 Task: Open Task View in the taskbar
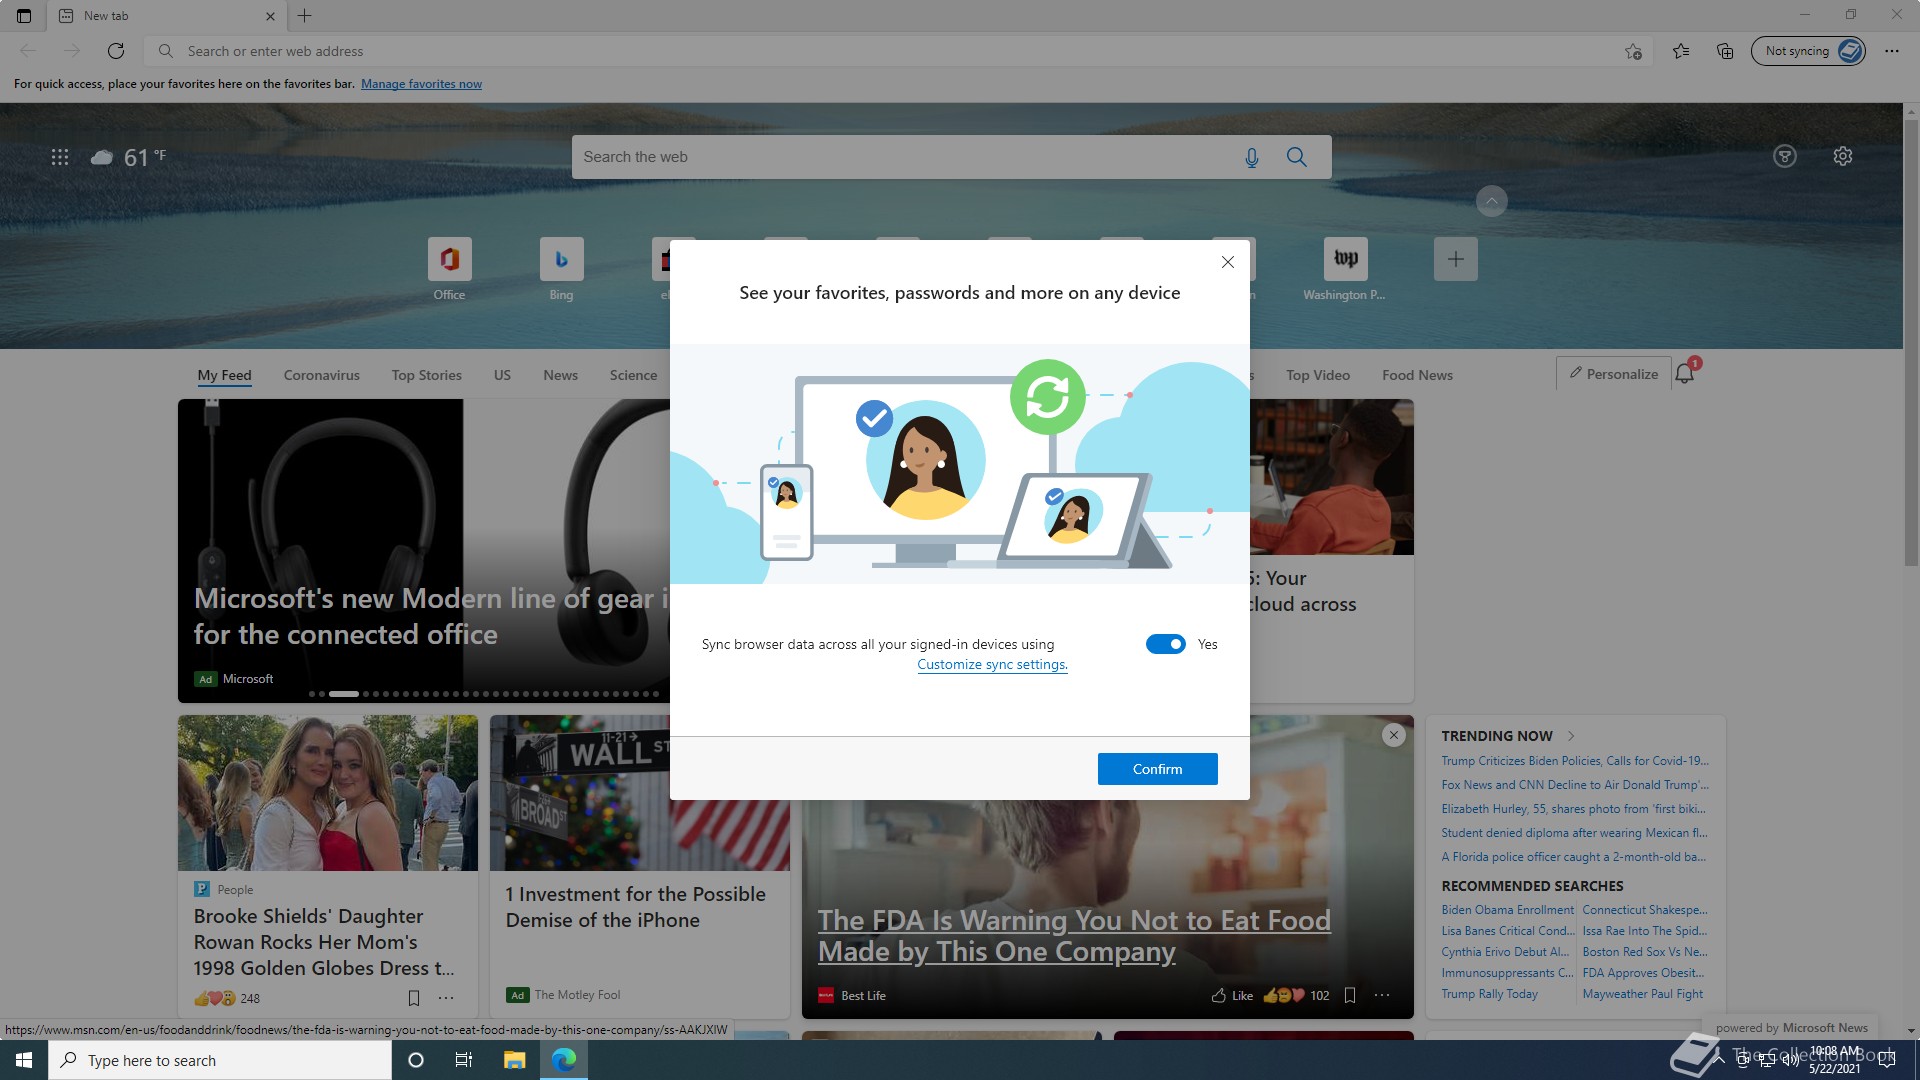pos(464,1060)
